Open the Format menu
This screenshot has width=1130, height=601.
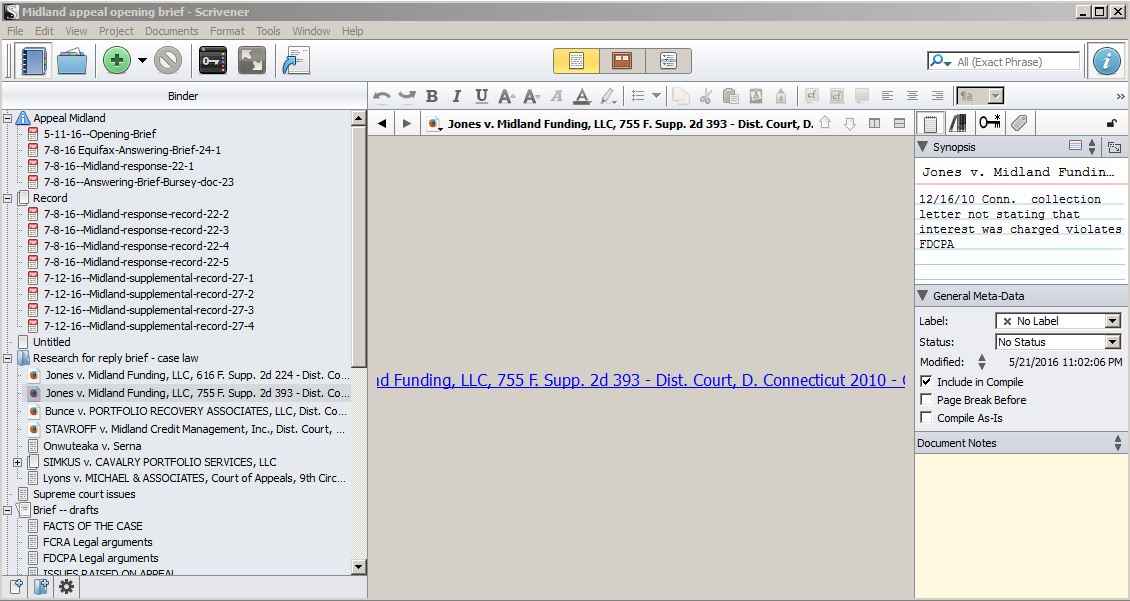pos(227,31)
